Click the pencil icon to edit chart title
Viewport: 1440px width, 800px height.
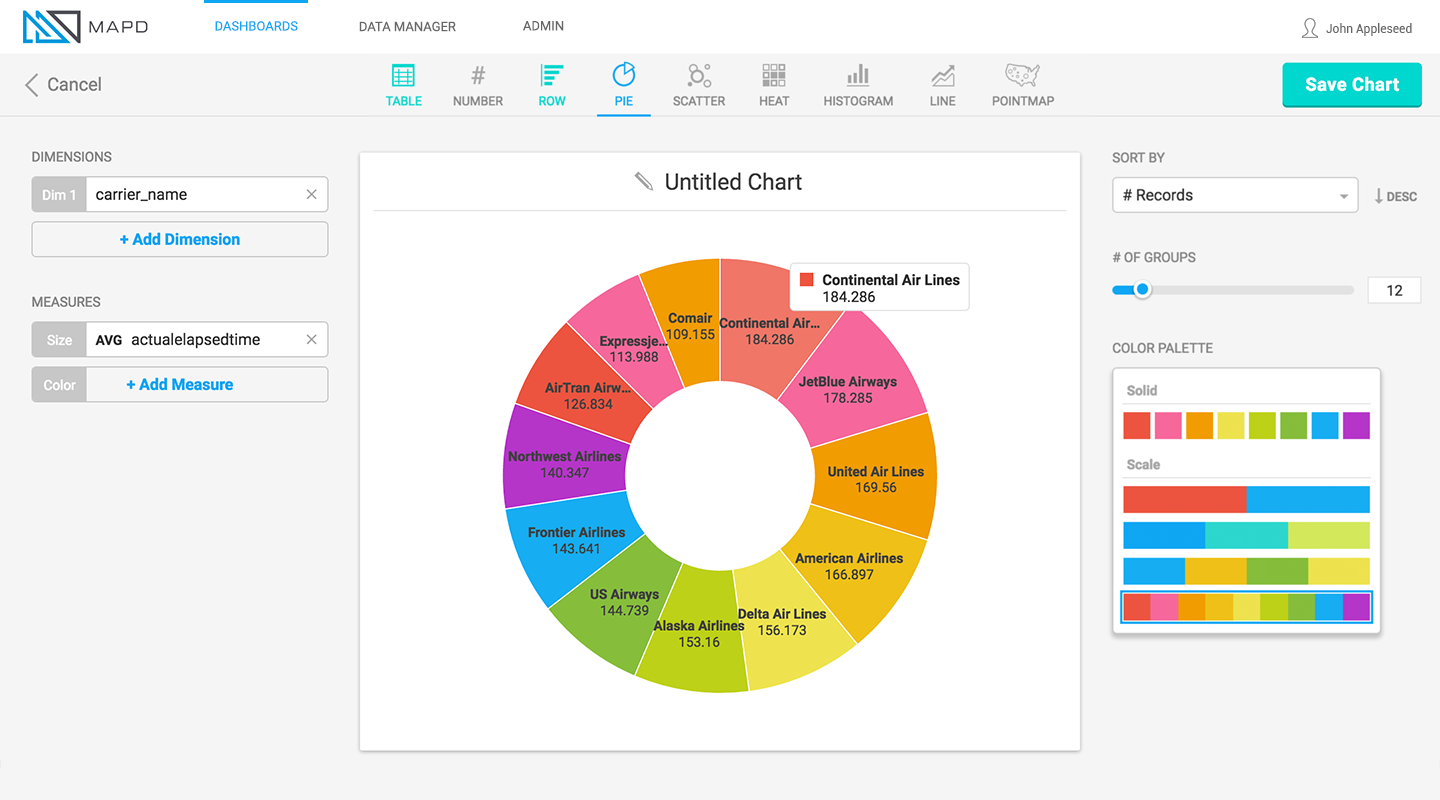click(644, 181)
